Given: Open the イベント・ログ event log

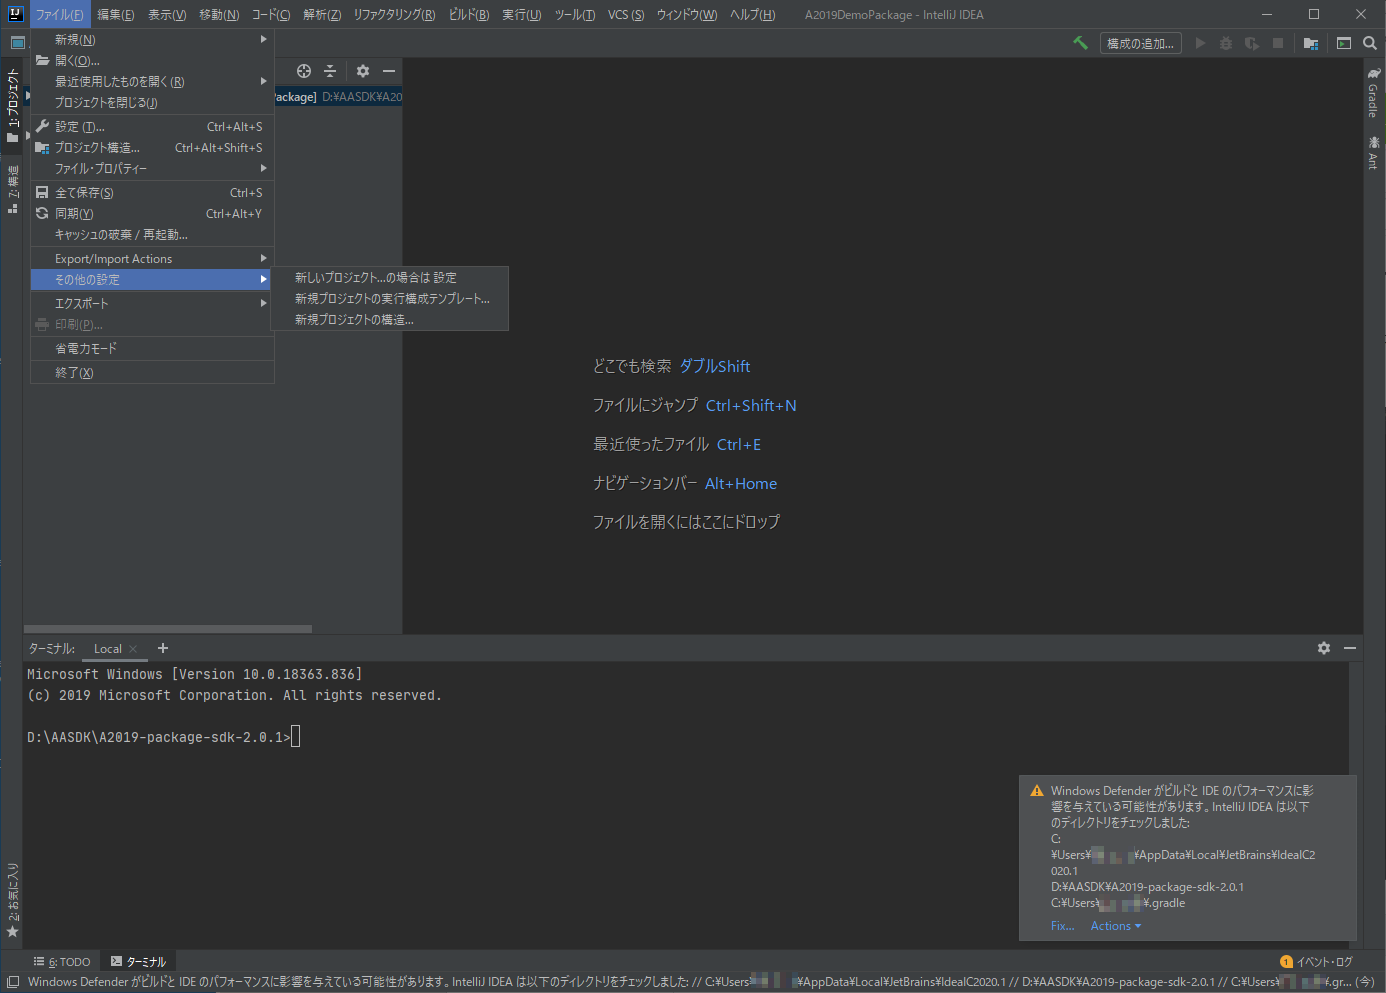Looking at the screenshot, I should click(1316, 961).
